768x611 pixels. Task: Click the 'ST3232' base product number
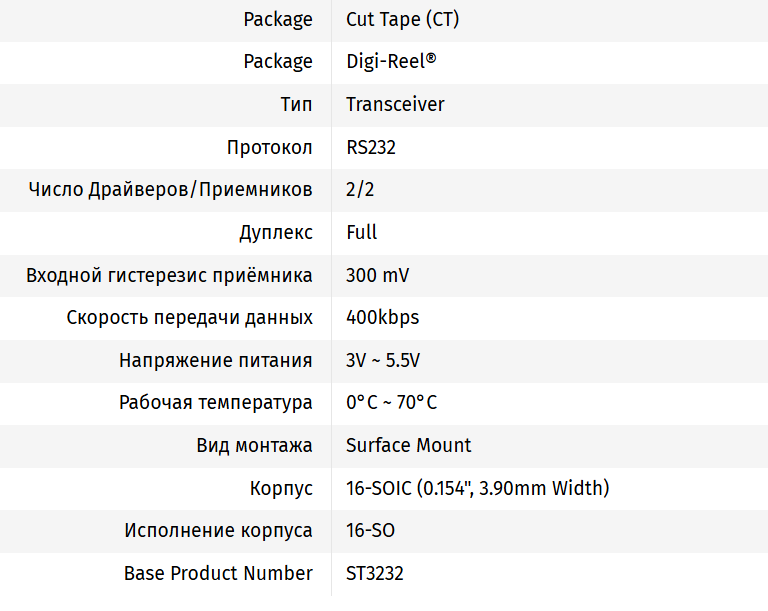pos(375,573)
